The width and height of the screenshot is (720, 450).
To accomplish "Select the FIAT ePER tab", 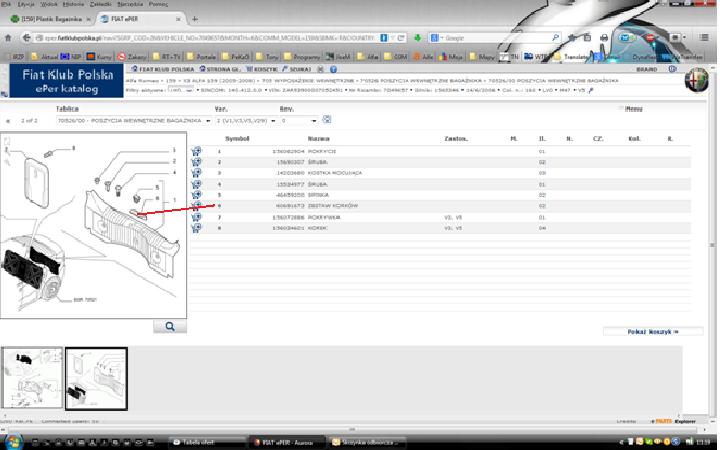I will pos(140,19).
